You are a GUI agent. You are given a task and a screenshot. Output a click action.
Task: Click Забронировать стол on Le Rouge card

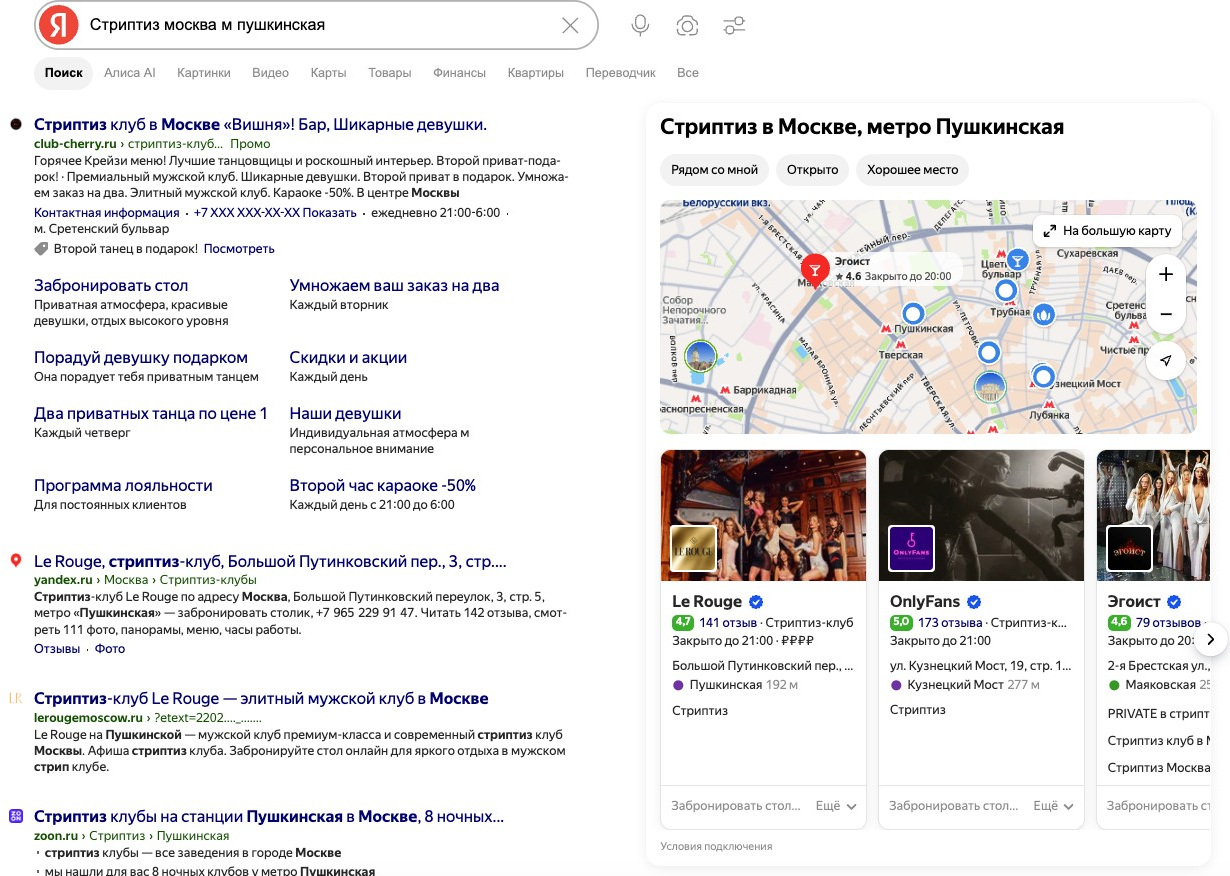(x=736, y=806)
